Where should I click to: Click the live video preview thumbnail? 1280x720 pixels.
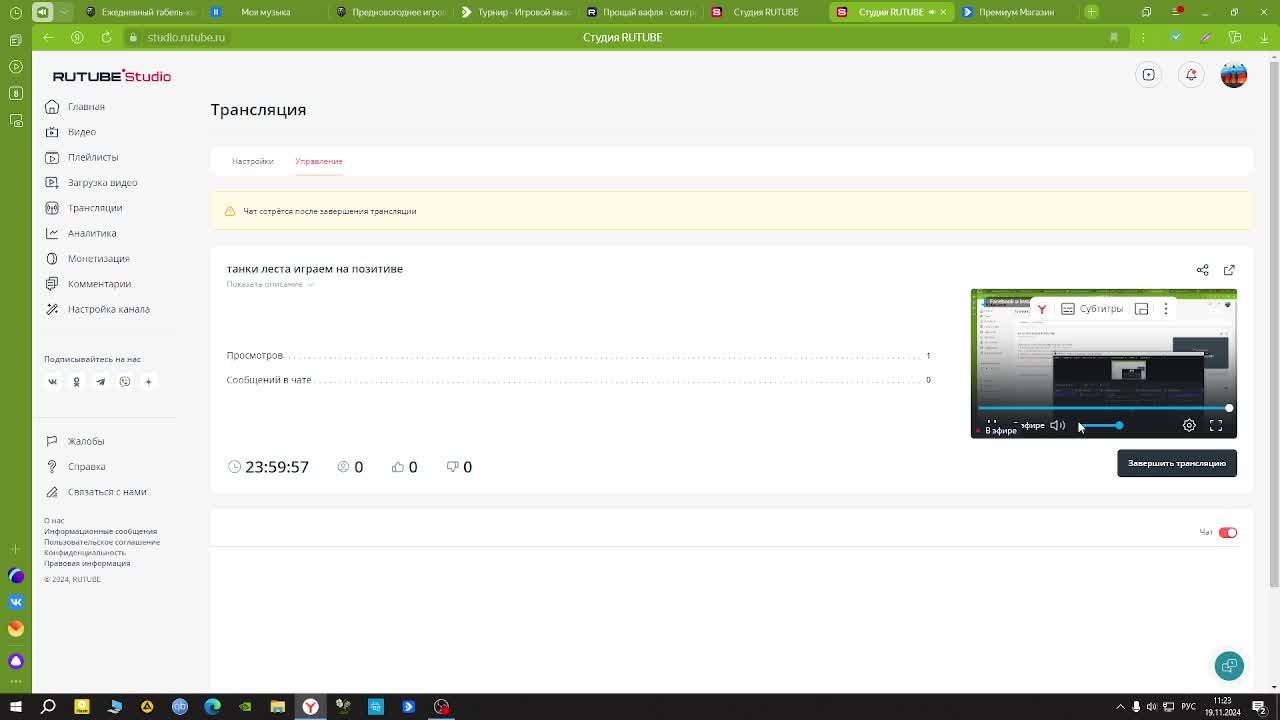(1104, 363)
